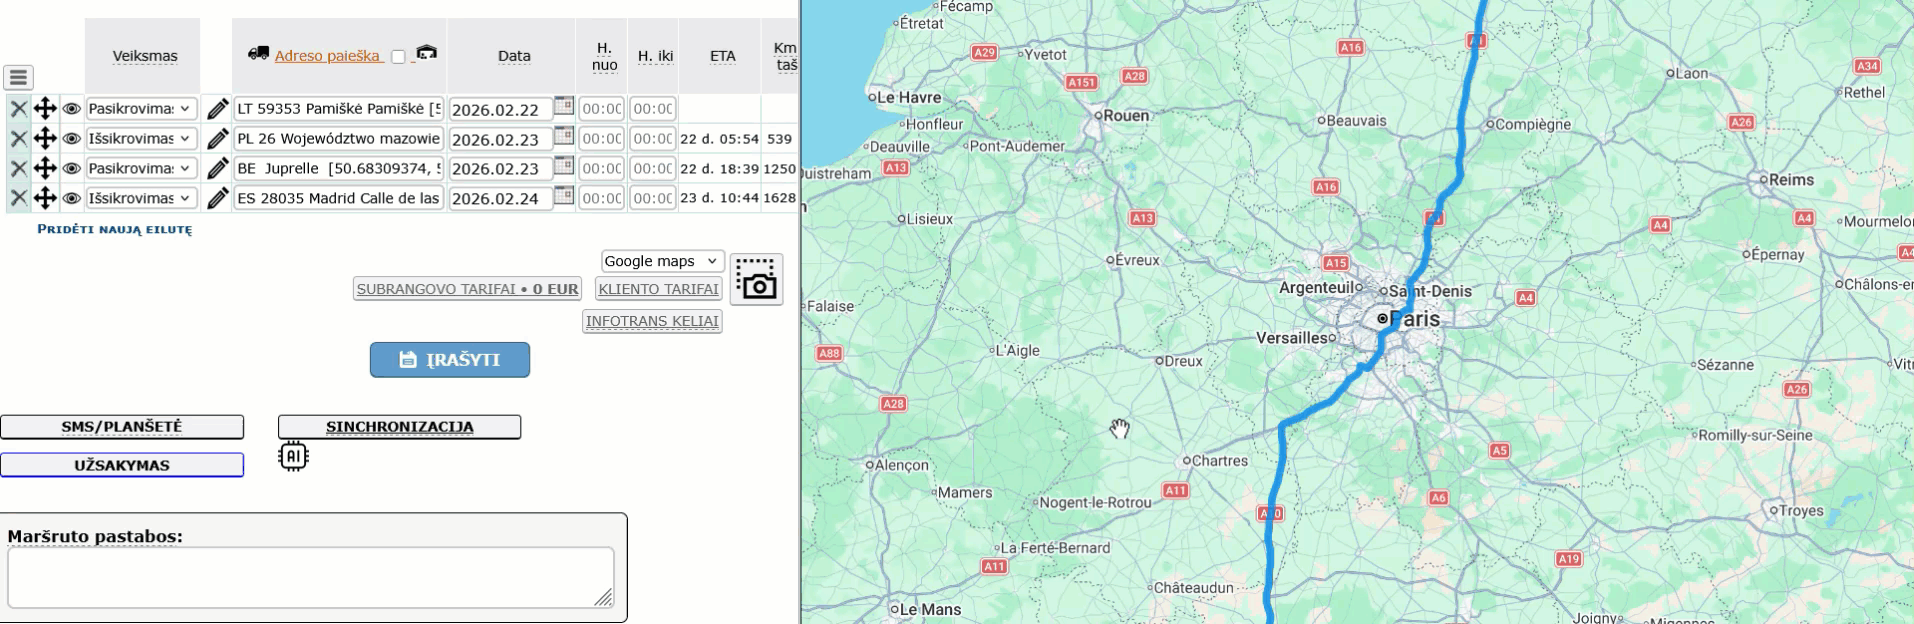Open Pasikrovimas dropdown in BE Juprelle row
Viewport: 1914px width, 624px height.
[140, 168]
